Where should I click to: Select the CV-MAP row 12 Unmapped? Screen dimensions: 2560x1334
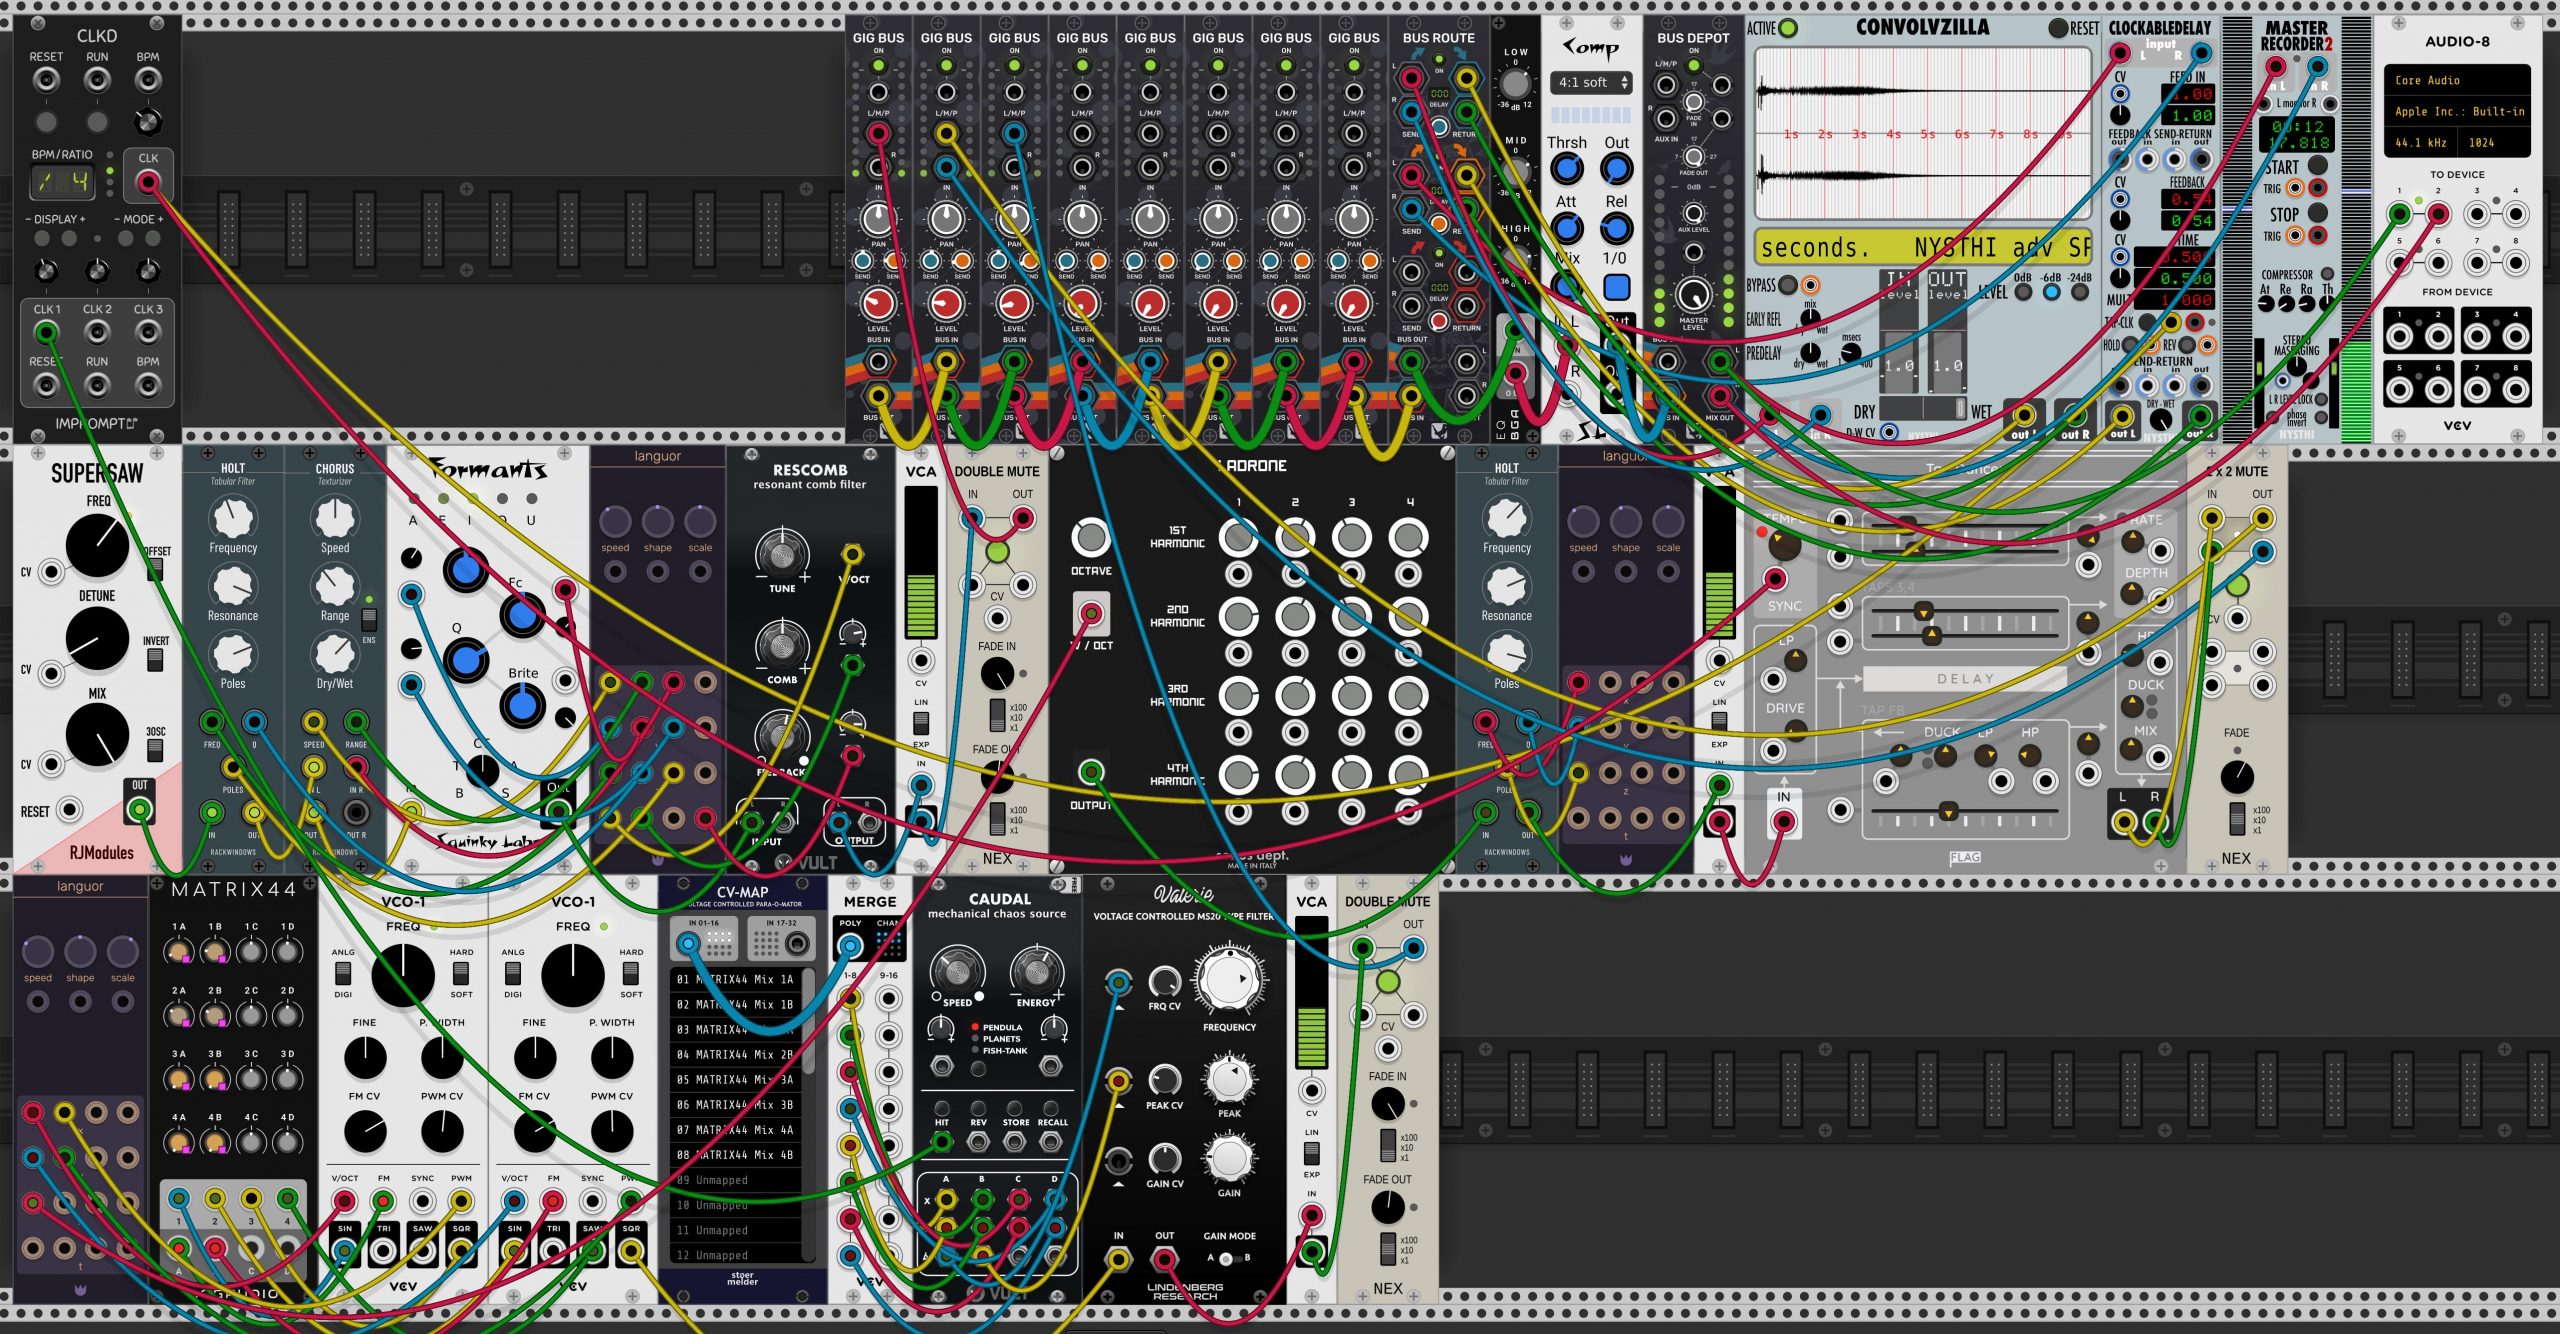(x=736, y=1255)
